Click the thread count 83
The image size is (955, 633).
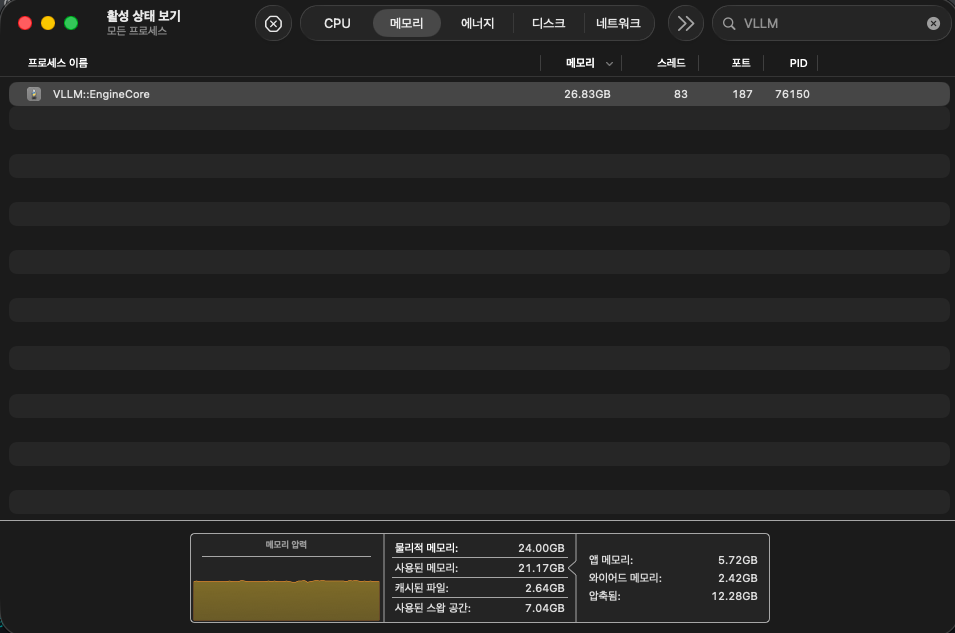[x=680, y=94]
